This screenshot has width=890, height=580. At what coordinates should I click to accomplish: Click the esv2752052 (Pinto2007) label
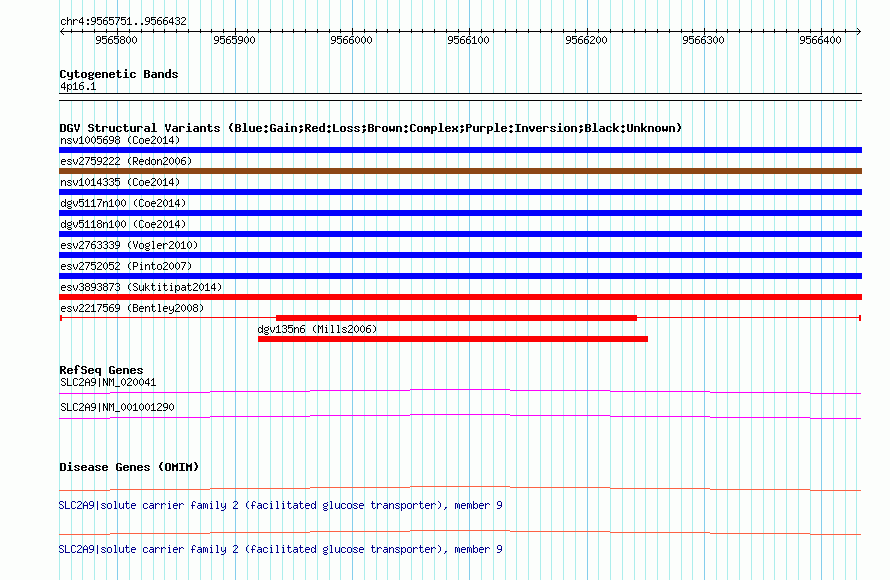126,266
